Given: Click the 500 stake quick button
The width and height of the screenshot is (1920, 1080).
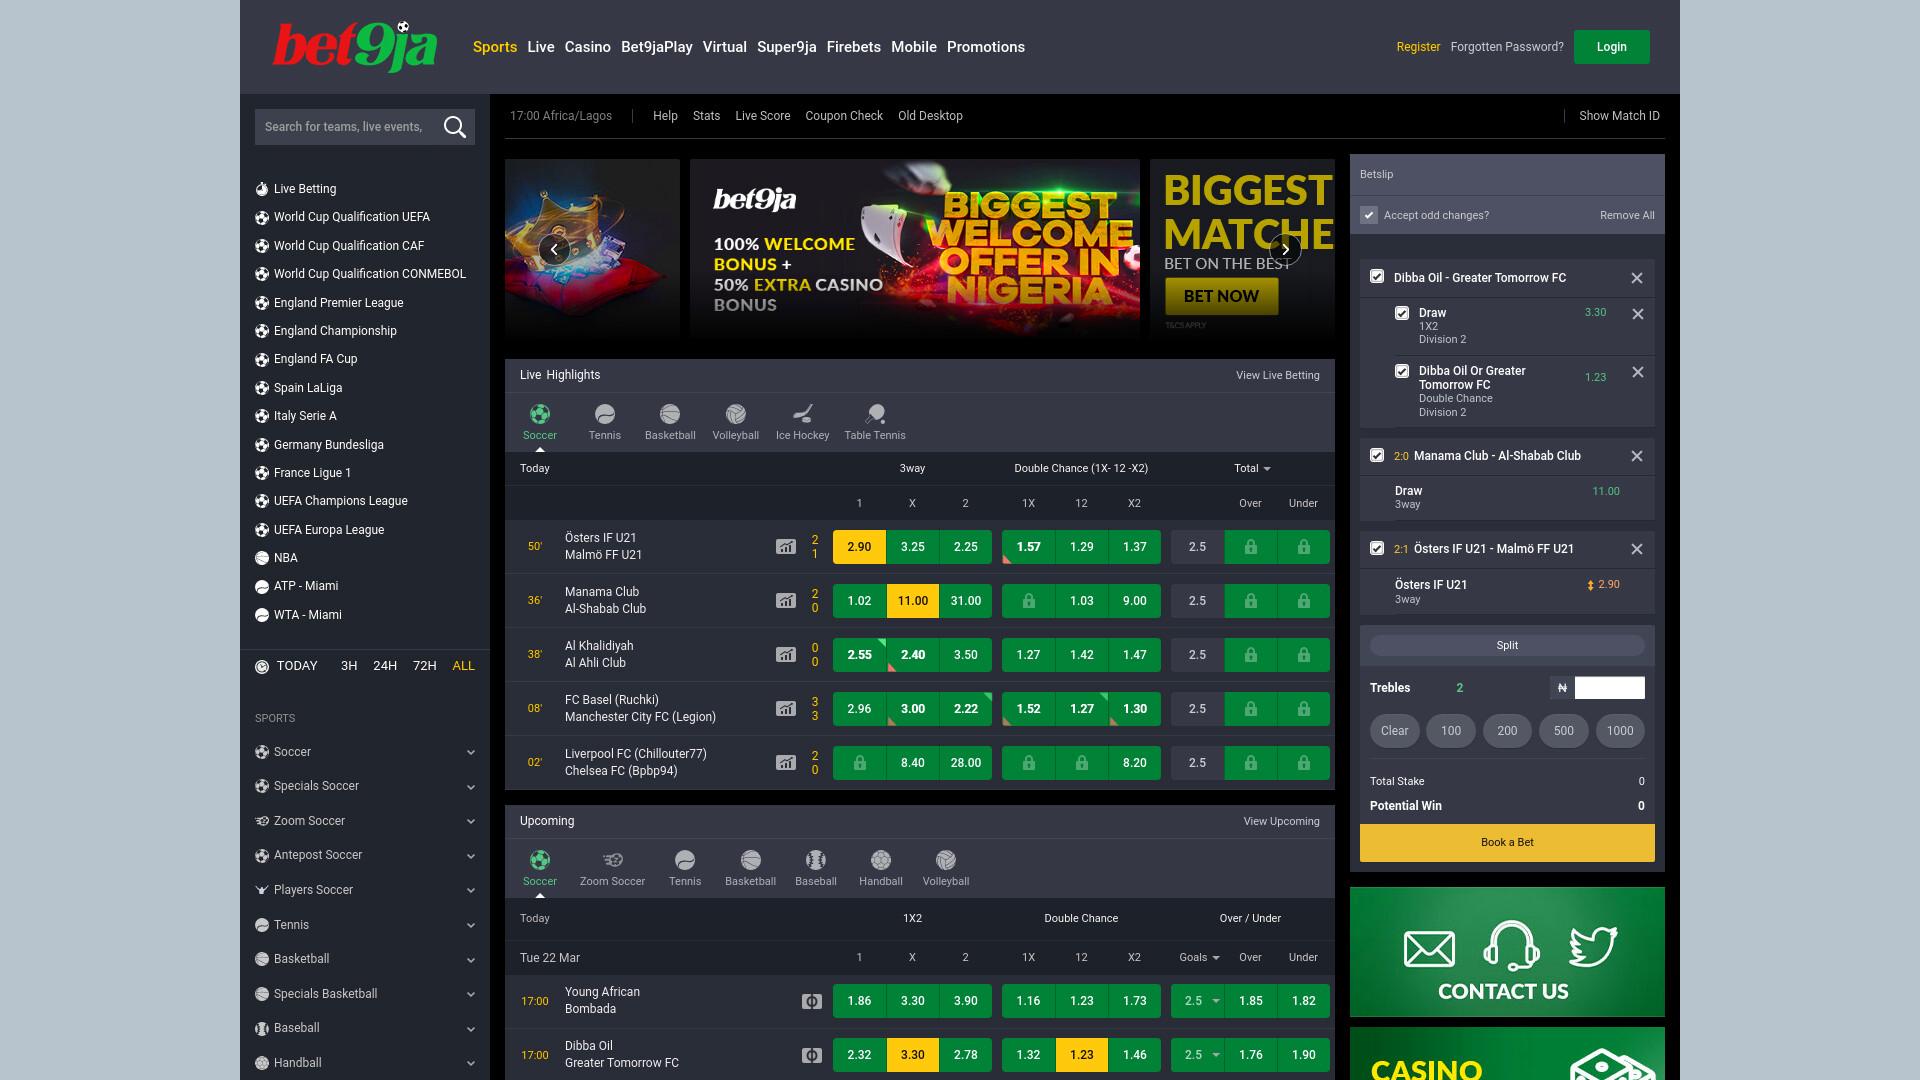Looking at the screenshot, I should pos(1564,731).
